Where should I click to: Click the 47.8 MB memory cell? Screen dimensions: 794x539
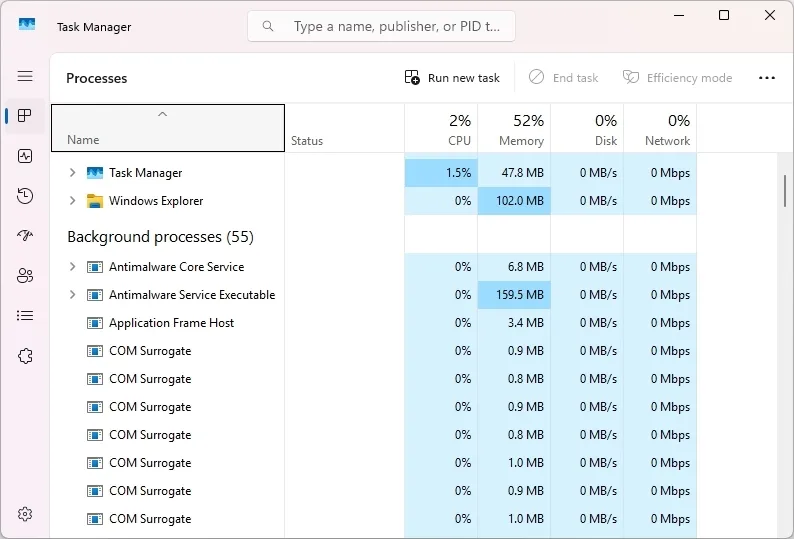(514, 173)
